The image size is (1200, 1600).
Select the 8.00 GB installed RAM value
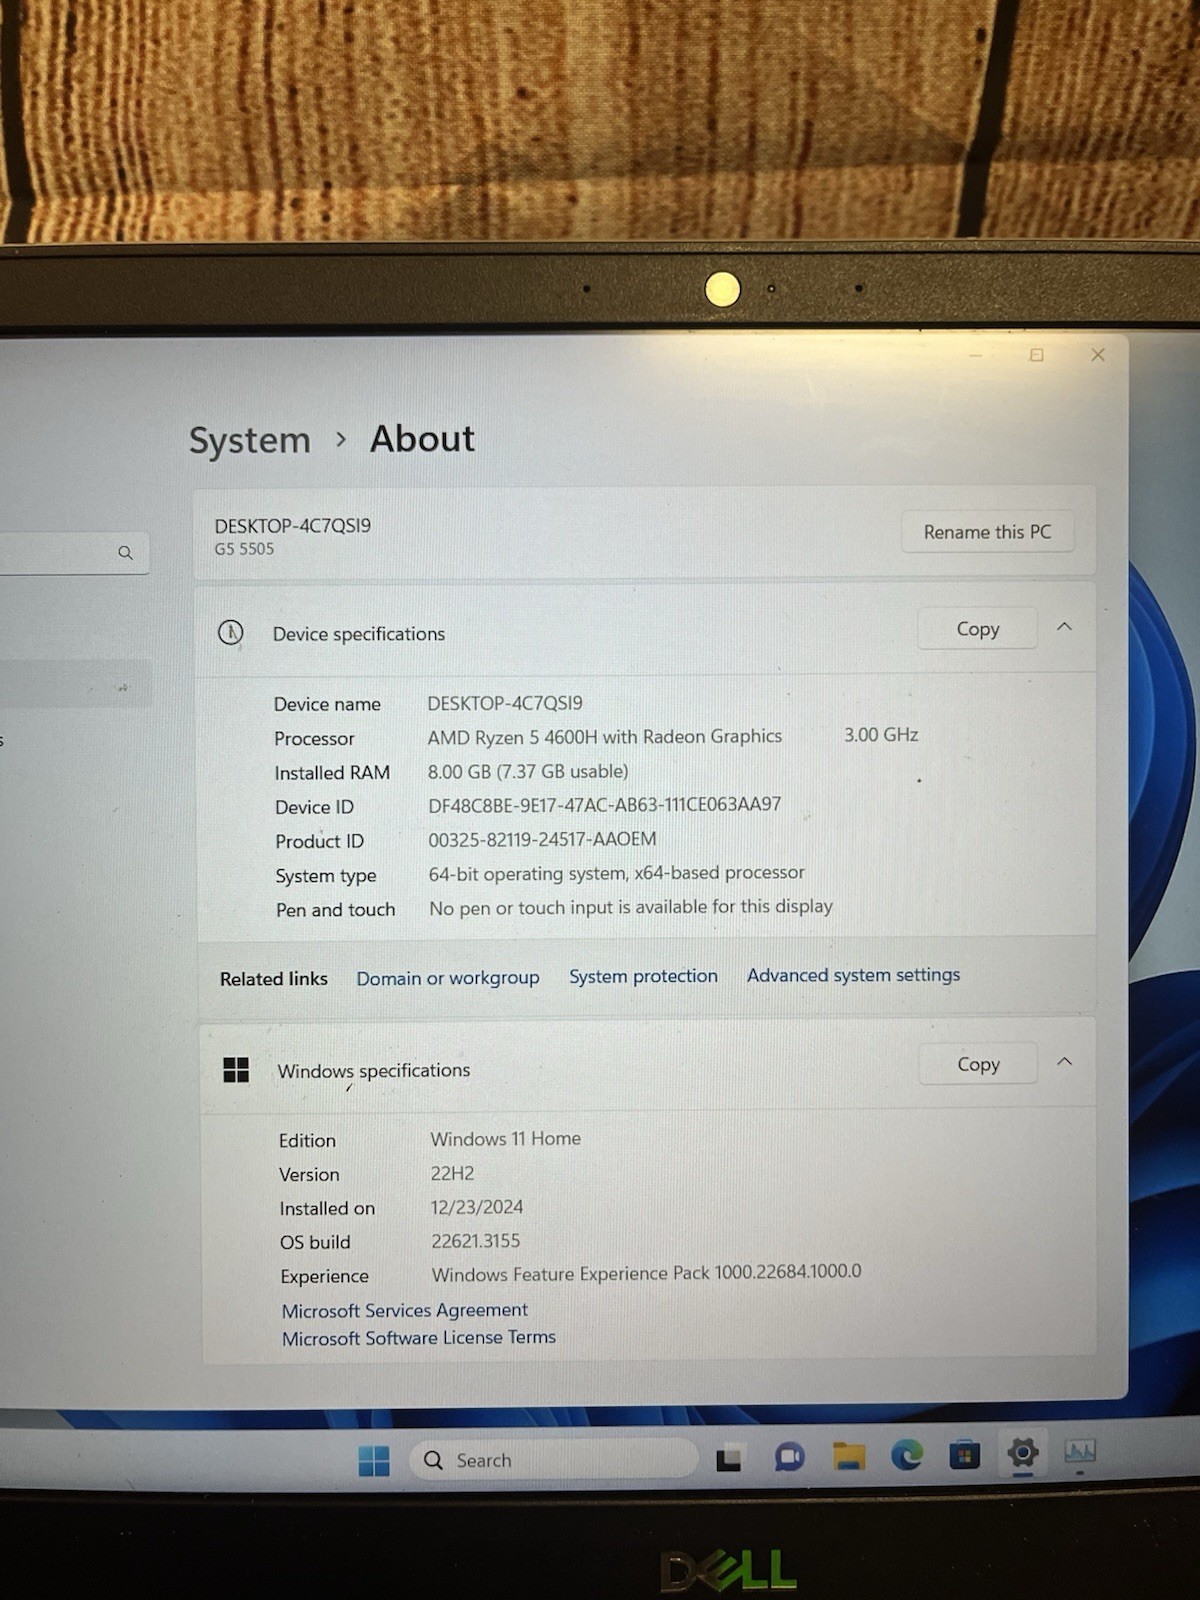pos(528,771)
